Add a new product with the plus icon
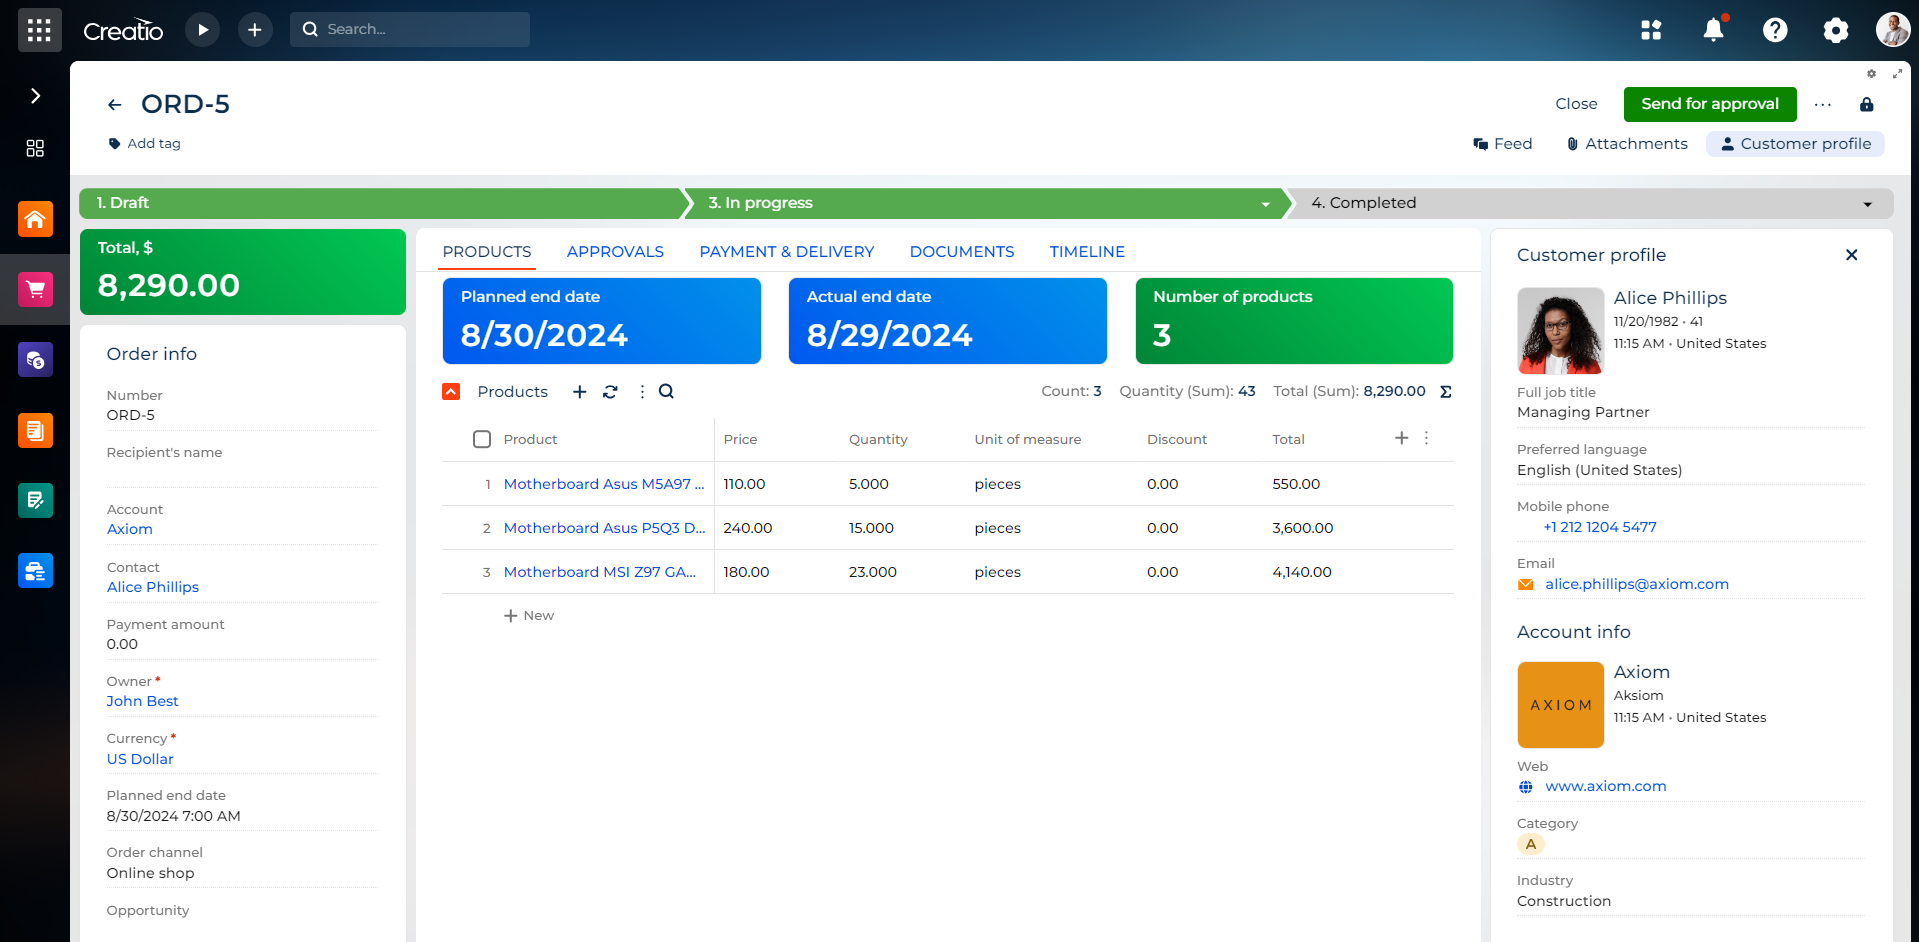This screenshot has height=942, width=1919. (579, 391)
